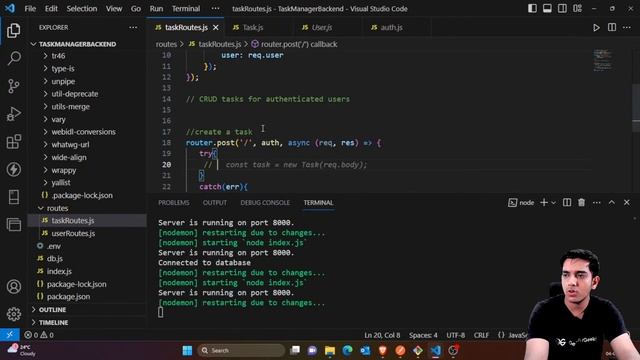The height and width of the screenshot is (360, 640).
Task: Open Microsoft Edge from the taskbar
Action: tap(347, 350)
